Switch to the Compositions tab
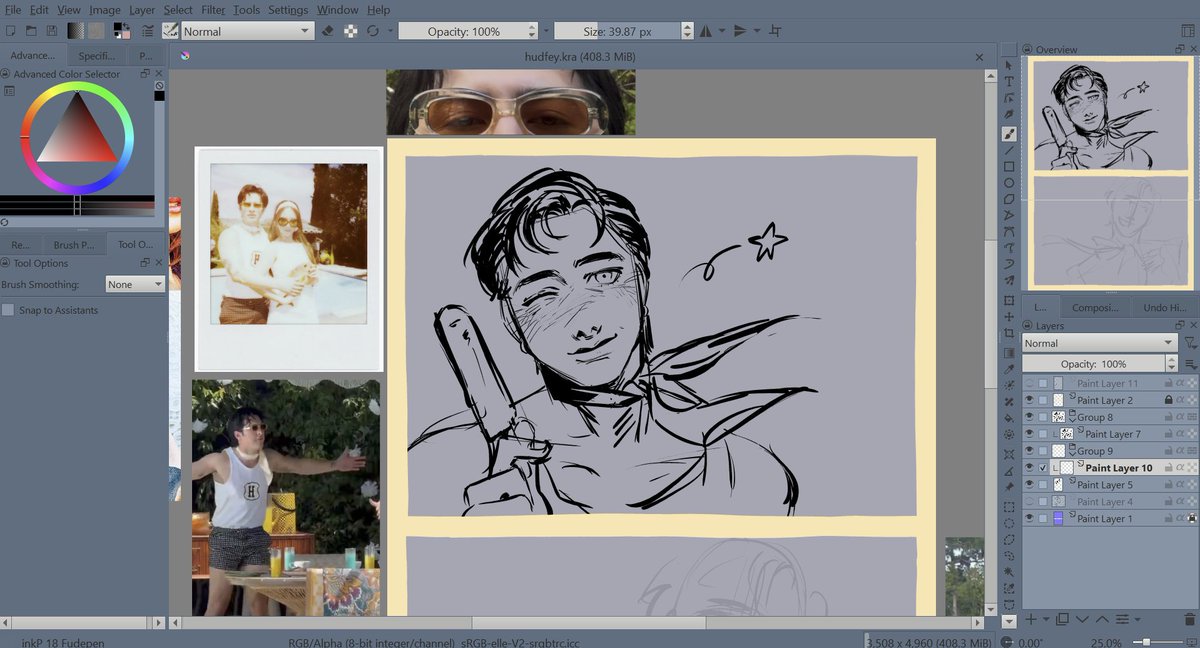The image size is (1200, 648). point(1094,307)
